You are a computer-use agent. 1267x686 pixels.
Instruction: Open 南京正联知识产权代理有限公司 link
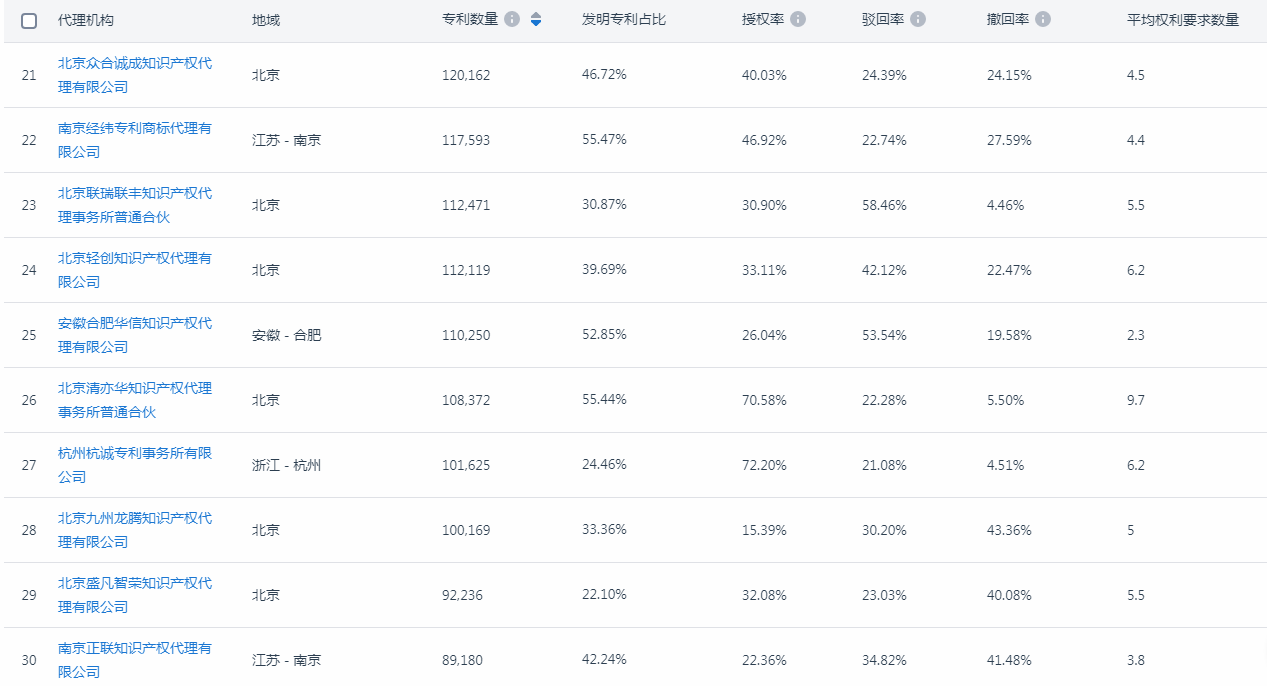135,660
